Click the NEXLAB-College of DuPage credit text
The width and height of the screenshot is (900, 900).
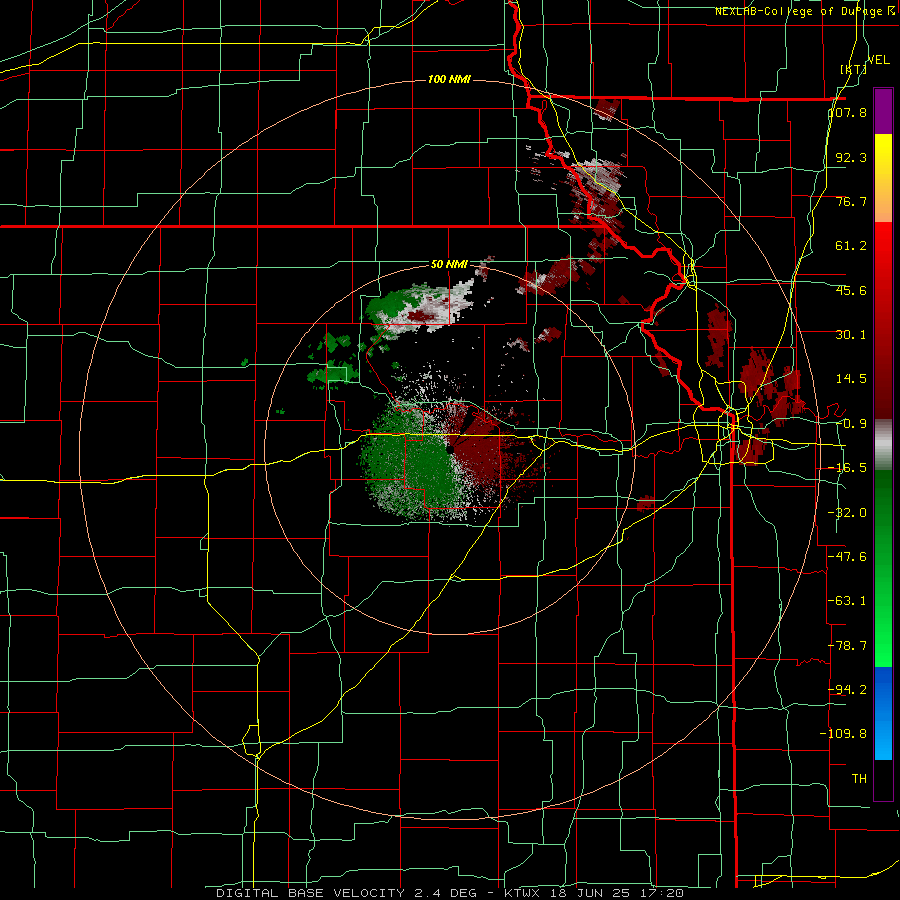click(805, 11)
